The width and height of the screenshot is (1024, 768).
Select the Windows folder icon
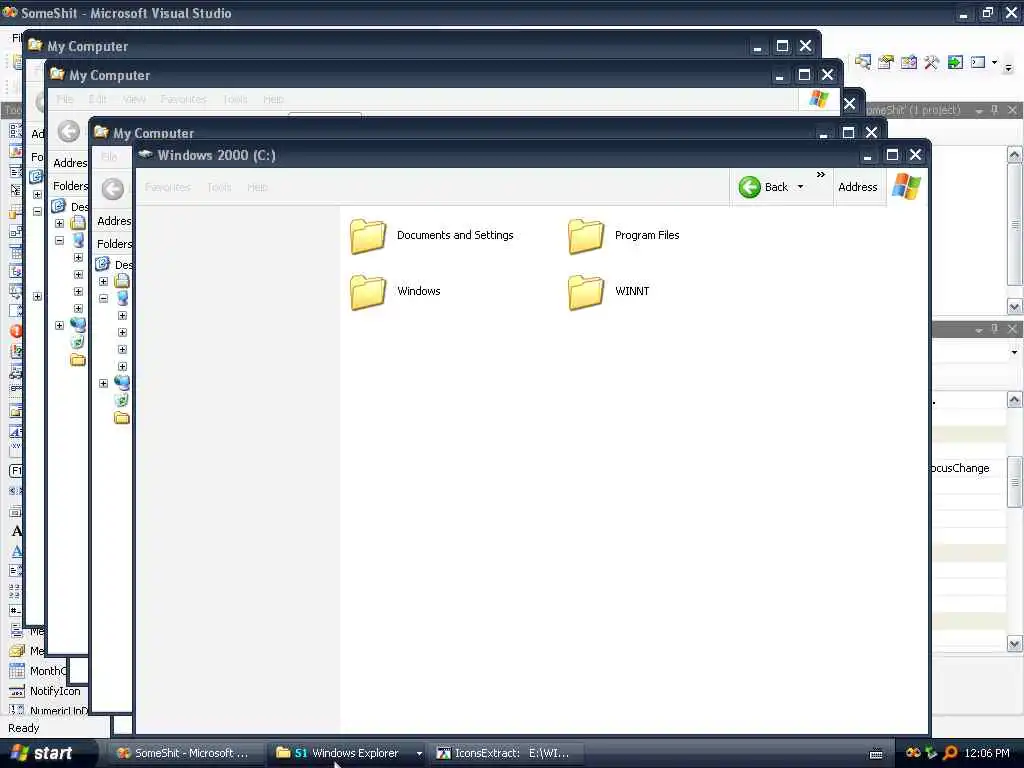click(368, 292)
